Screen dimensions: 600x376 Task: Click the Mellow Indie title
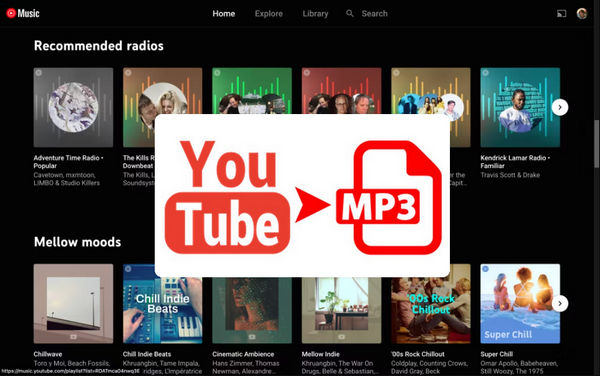click(321, 354)
